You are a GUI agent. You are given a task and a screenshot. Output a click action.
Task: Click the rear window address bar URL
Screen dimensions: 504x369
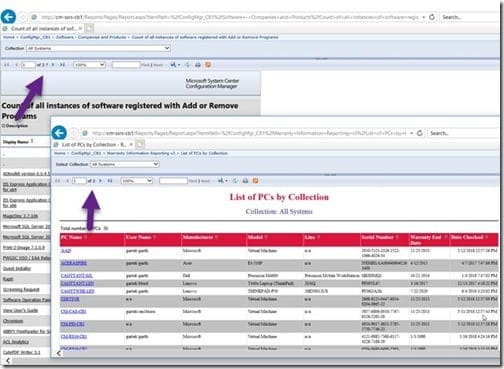(x=229, y=17)
